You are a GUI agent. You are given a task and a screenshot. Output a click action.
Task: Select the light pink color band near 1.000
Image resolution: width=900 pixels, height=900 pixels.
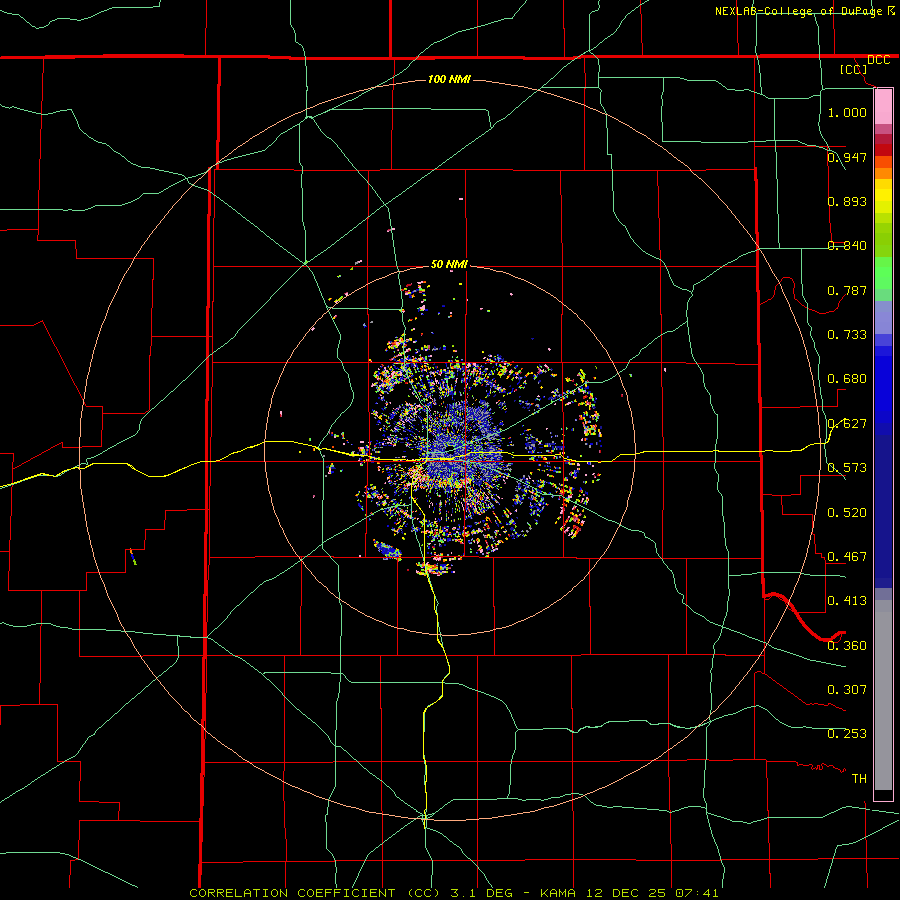(x=883, y=107)
